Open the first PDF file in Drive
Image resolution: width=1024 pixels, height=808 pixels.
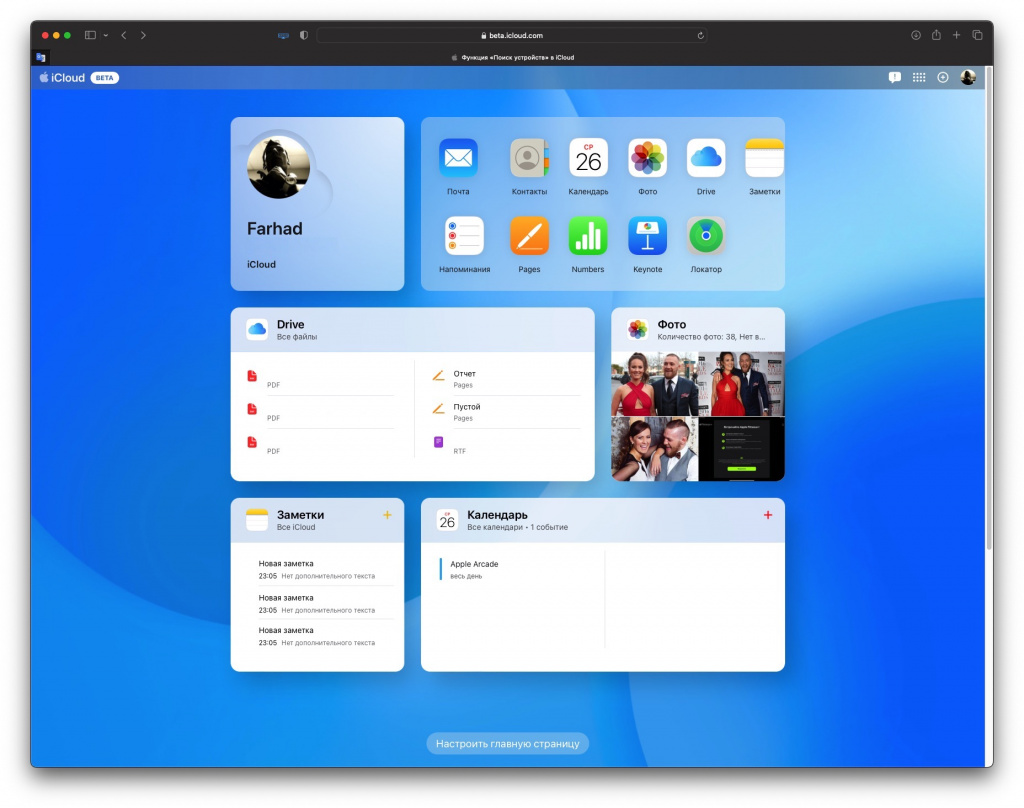320,379
